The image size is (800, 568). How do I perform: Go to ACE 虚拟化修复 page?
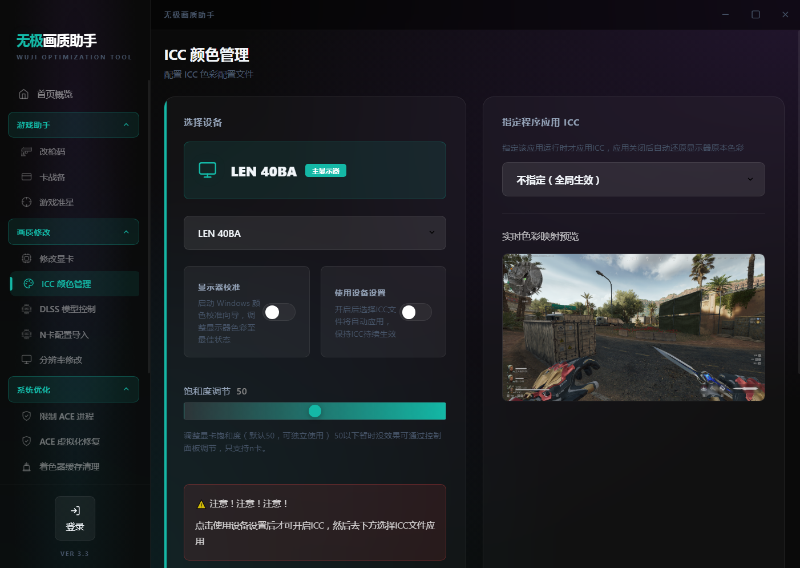click(68, 441)
